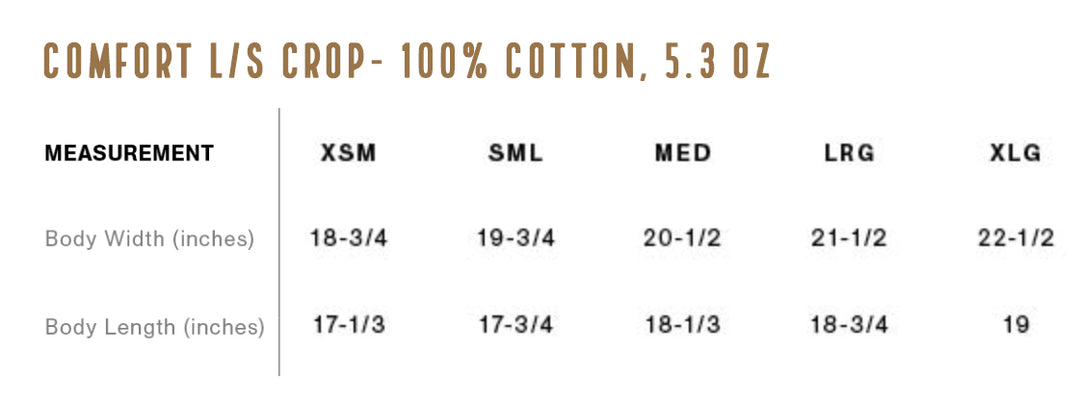The width and height of the screenshot is (1080, 407).
Task: Click the XLG size column header
Action: (x=1015, y=153)
